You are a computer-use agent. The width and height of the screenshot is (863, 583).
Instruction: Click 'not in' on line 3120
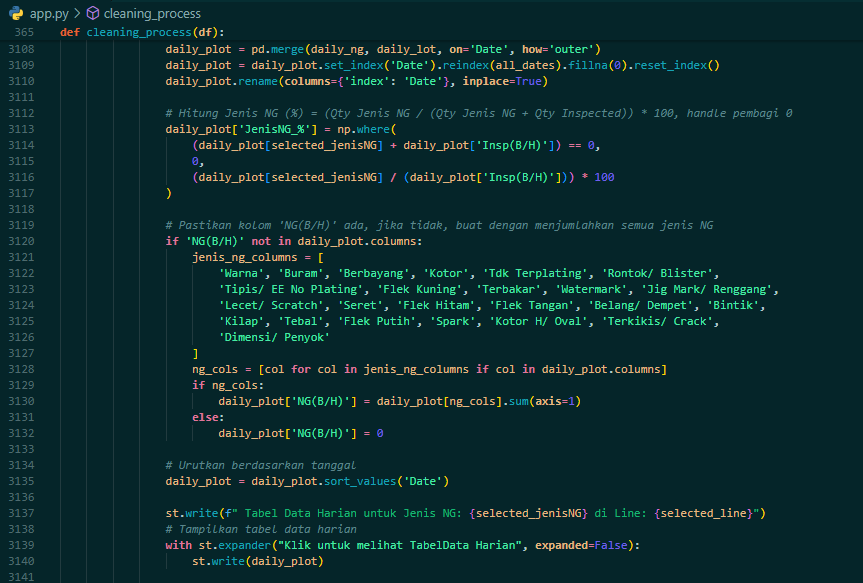pos(271,241)
